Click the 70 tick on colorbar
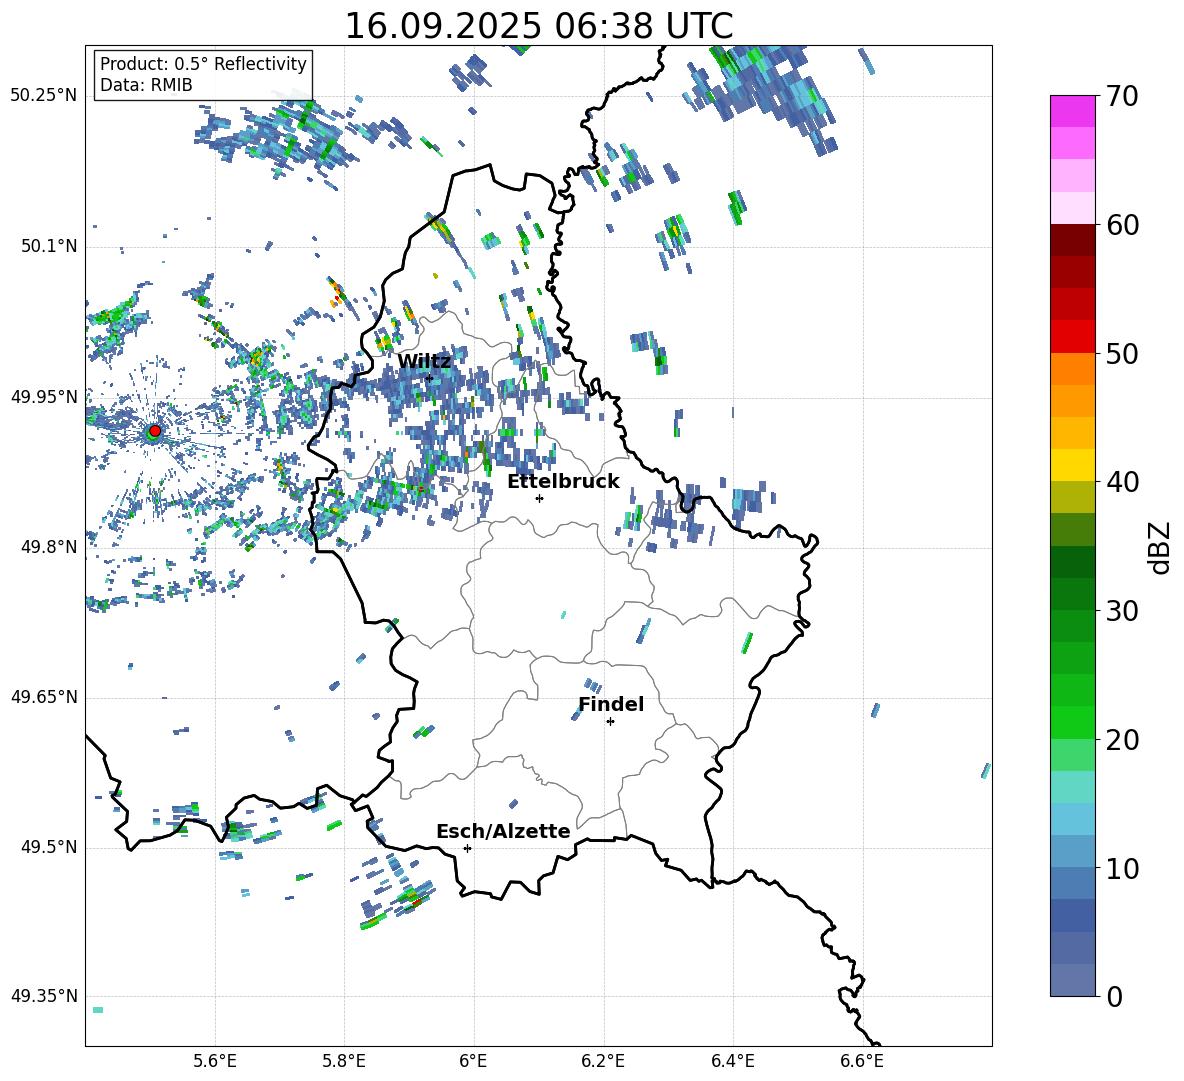This screenshot has height=1081, width=1184. 1122,96
